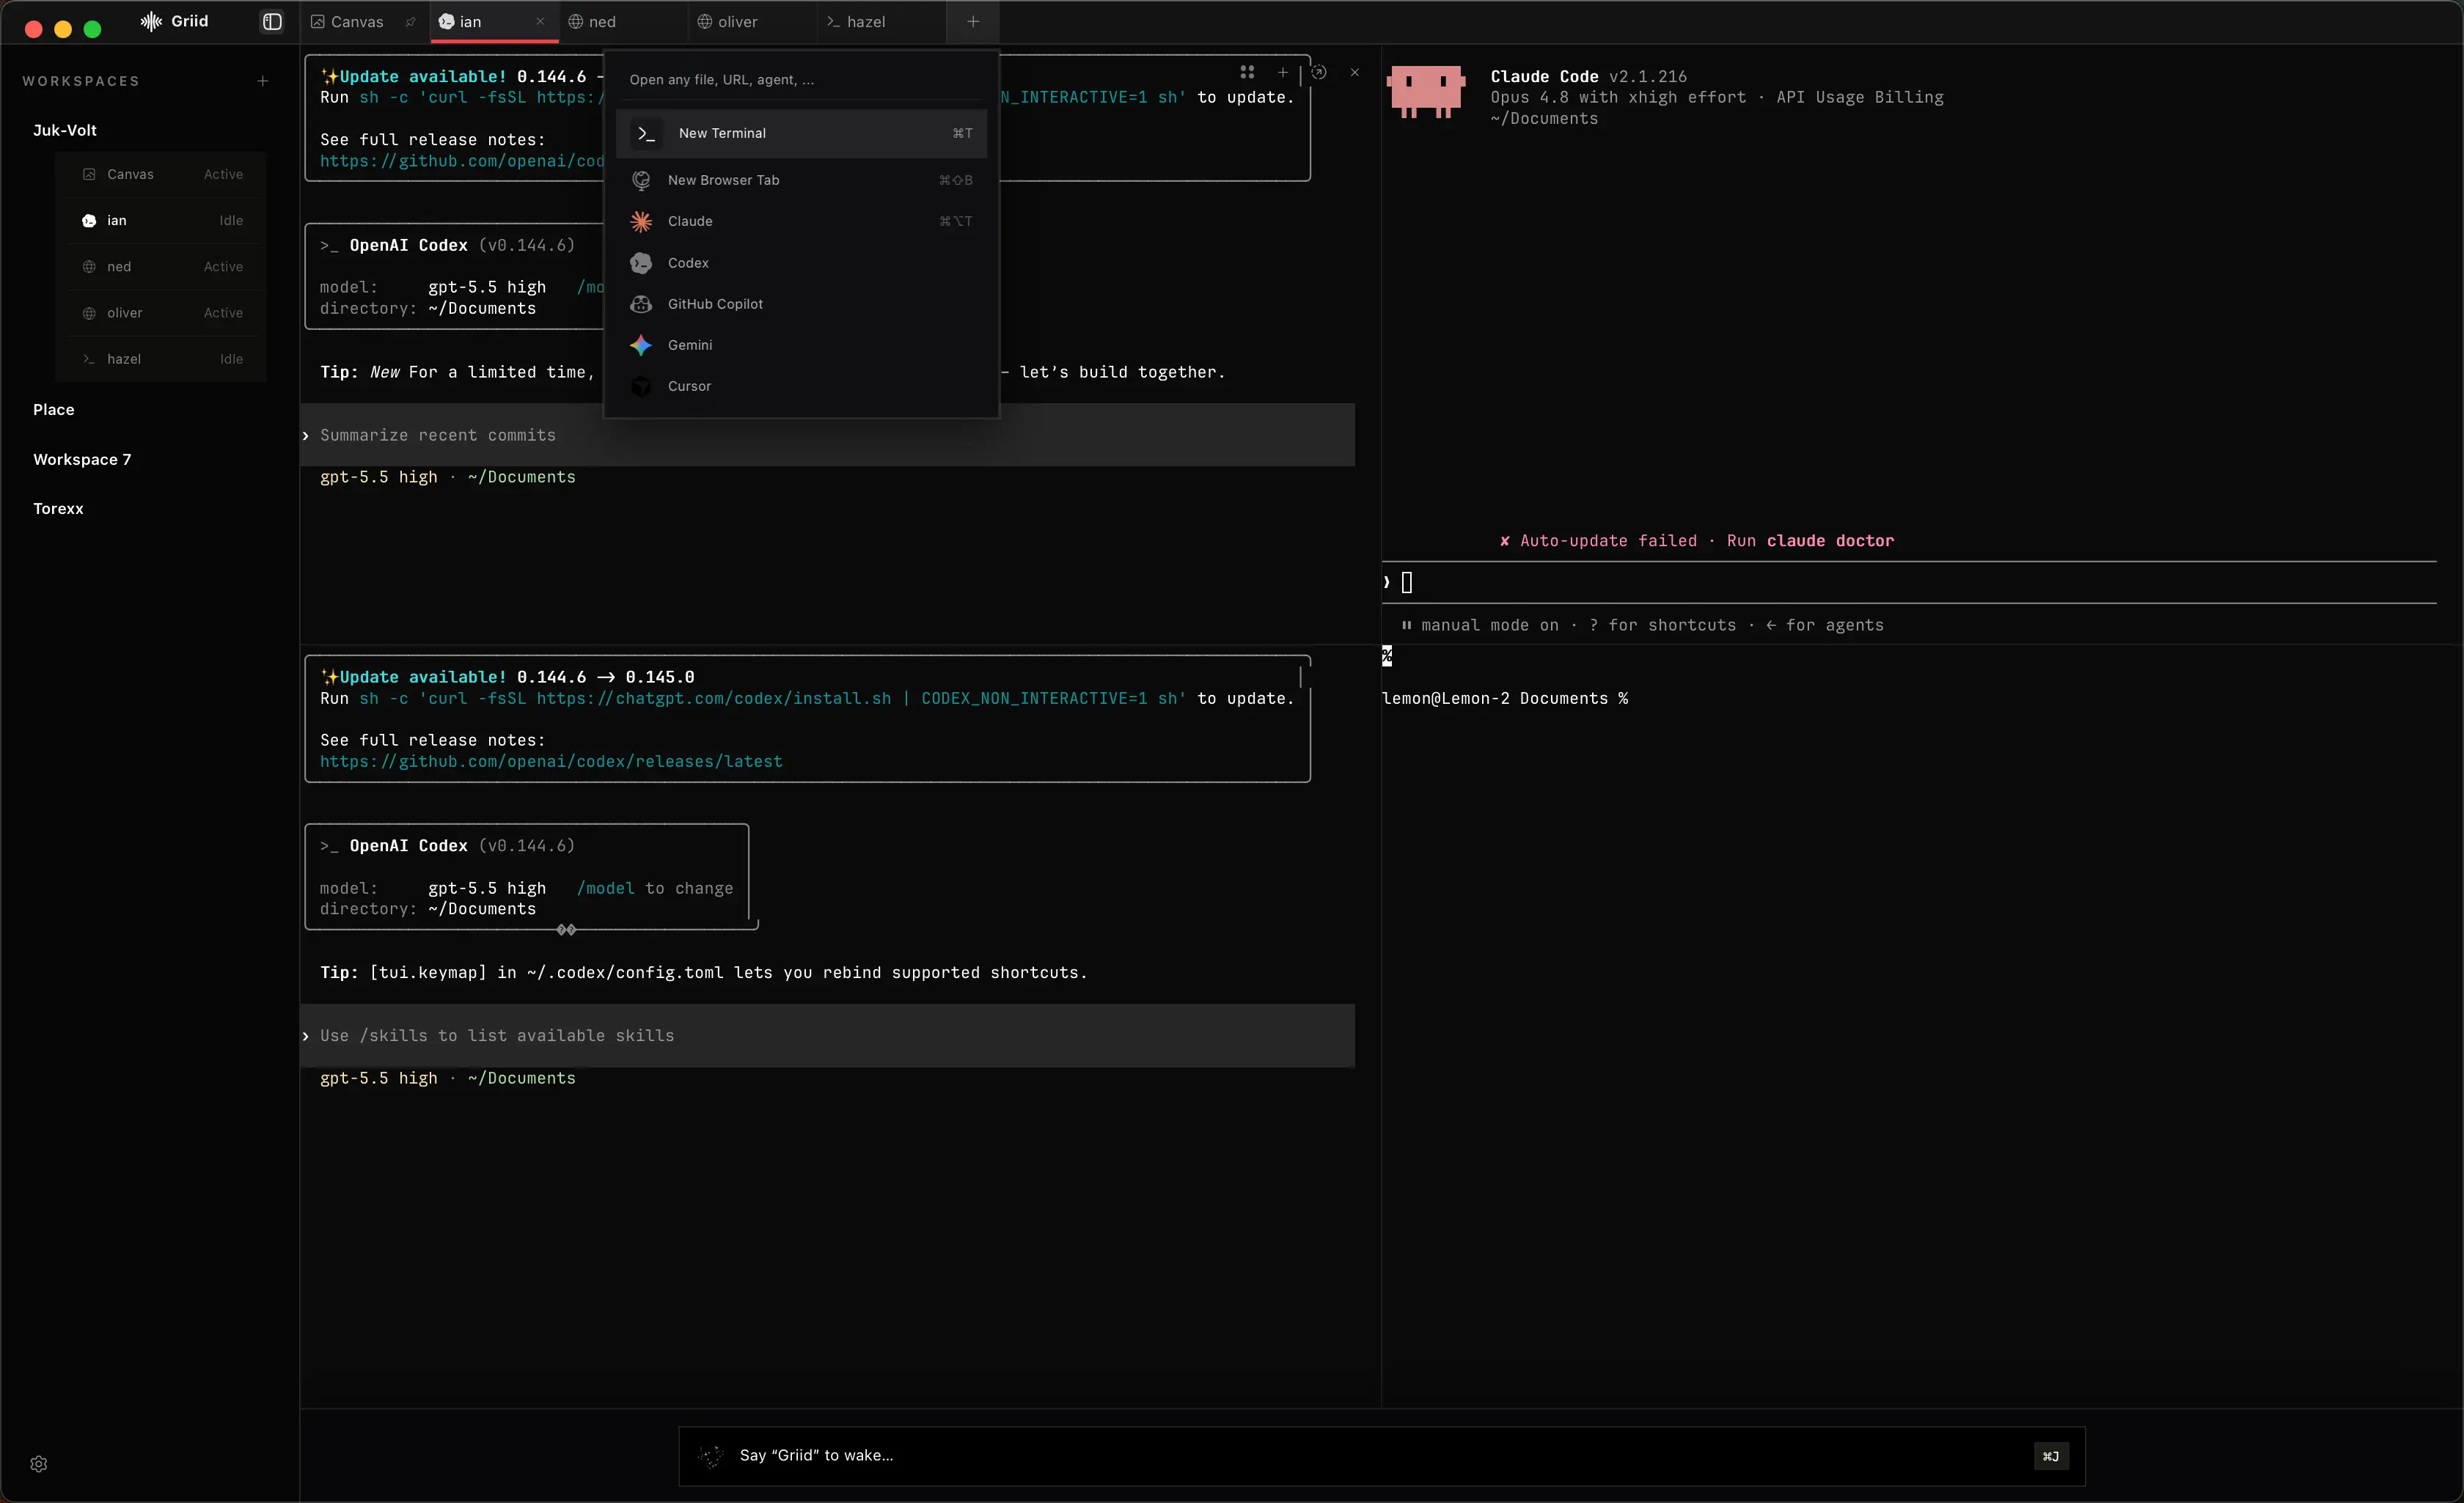The height and width of the screenshot is (1503, 2464).
Task: Launch Cursor from the launcher menu
Action: point(801,386)
